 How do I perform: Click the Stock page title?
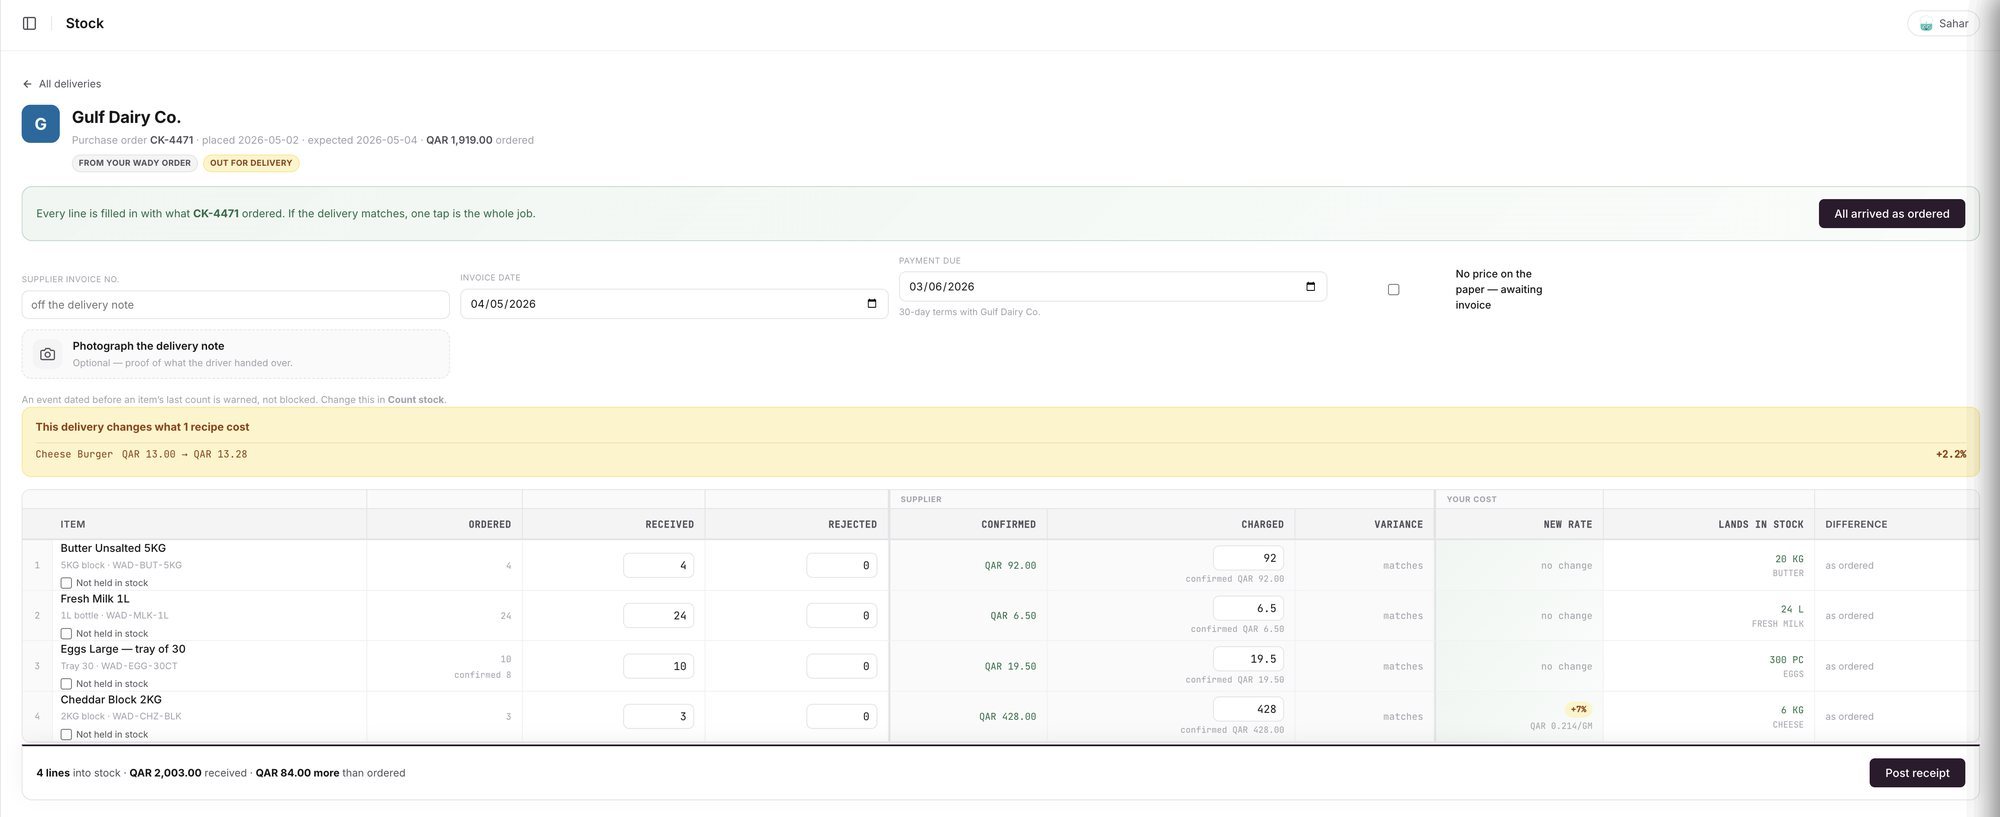pyautogui.click(x=85, y=23)
